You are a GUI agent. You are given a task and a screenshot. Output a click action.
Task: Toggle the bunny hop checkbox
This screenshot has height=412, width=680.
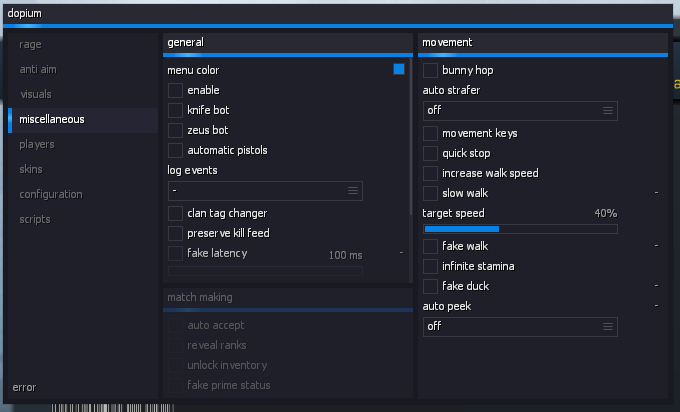click(430, 70)
